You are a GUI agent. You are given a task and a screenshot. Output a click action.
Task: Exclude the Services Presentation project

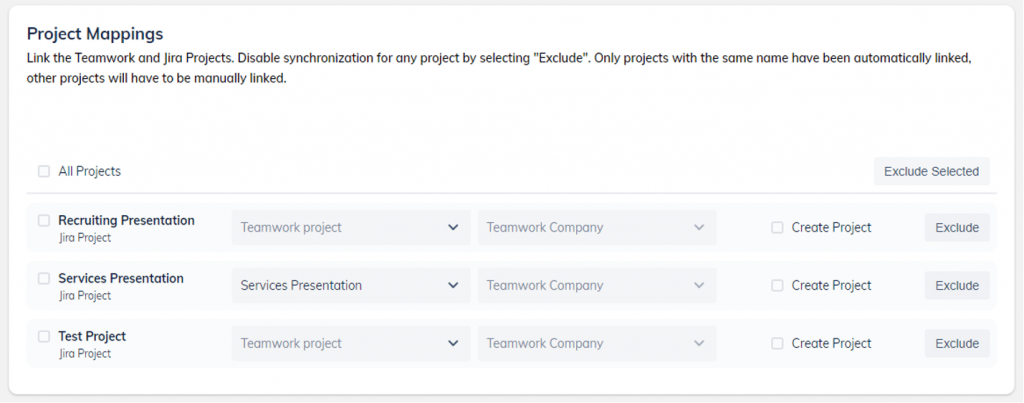click(956, 286)
